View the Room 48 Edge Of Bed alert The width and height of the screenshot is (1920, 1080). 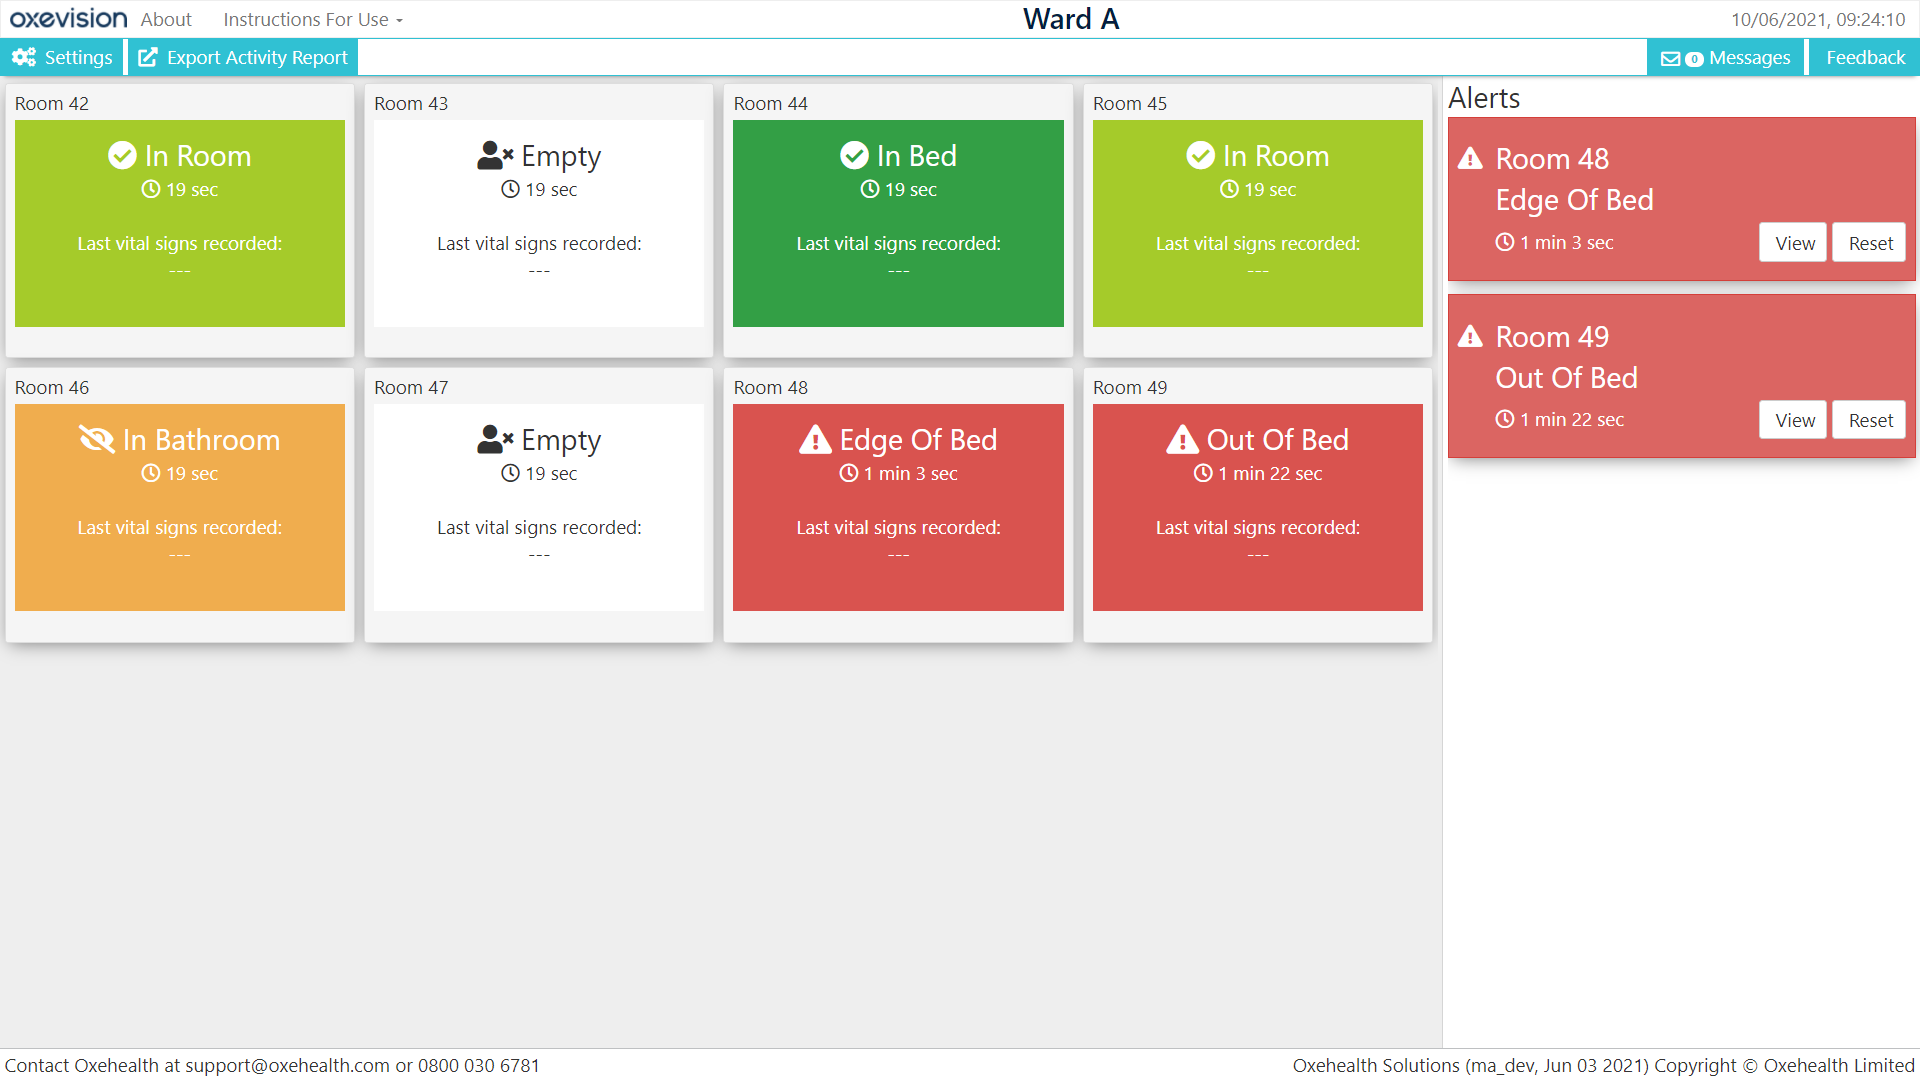pos(1794,243)
